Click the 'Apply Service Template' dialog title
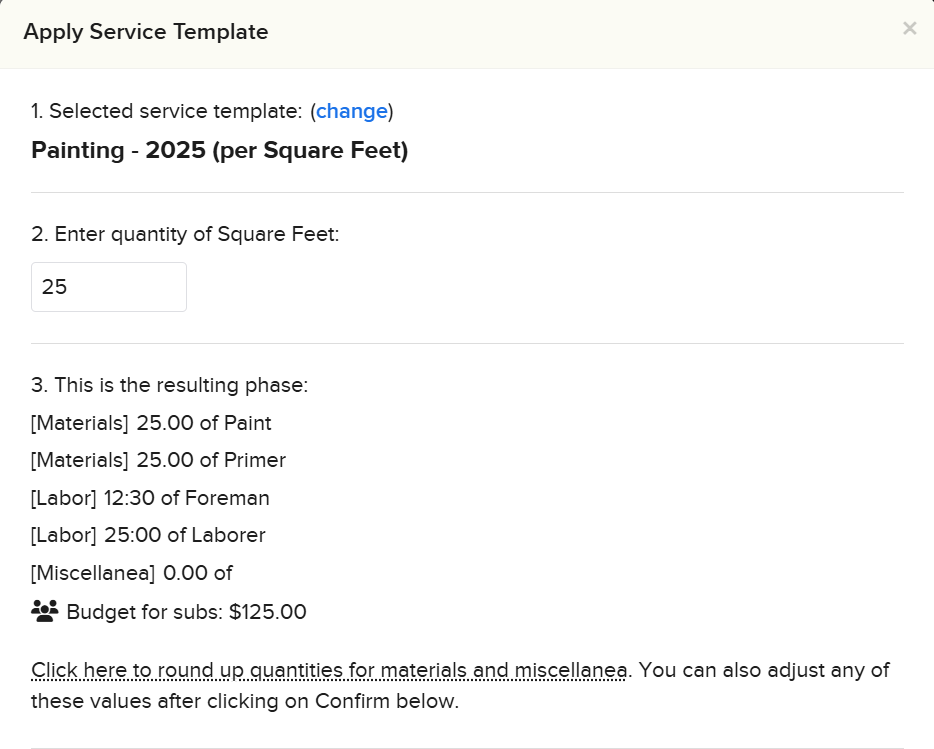The image size is (934, 749). pyautogui.click(x=146, y=32)
